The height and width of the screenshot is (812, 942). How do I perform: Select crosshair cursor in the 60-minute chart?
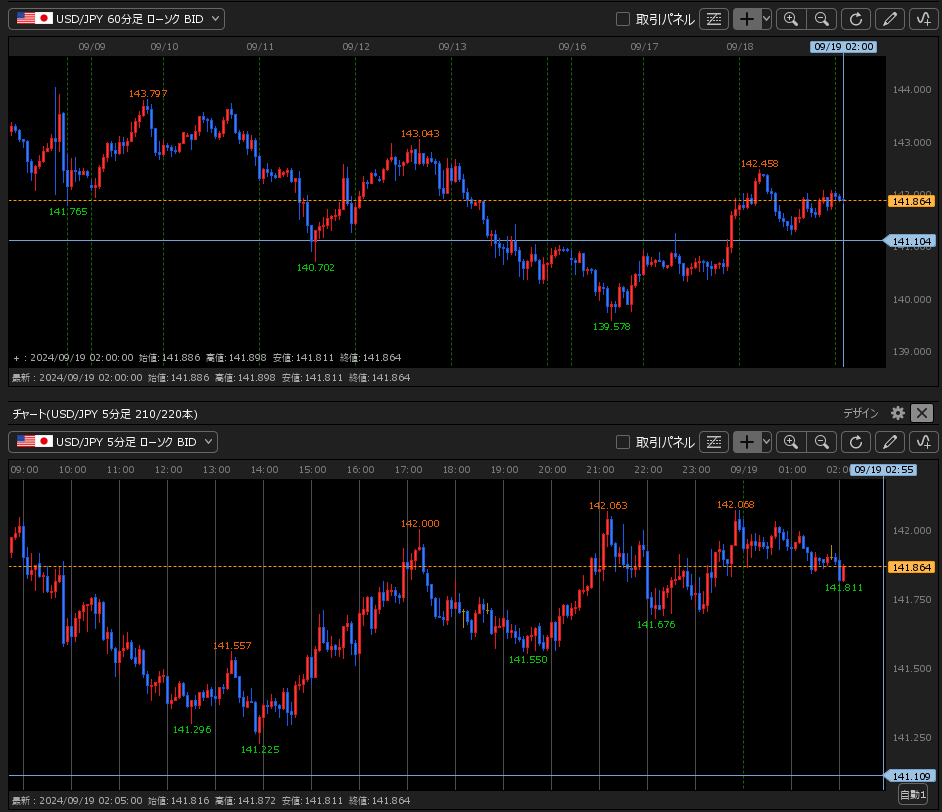point(746,19)
